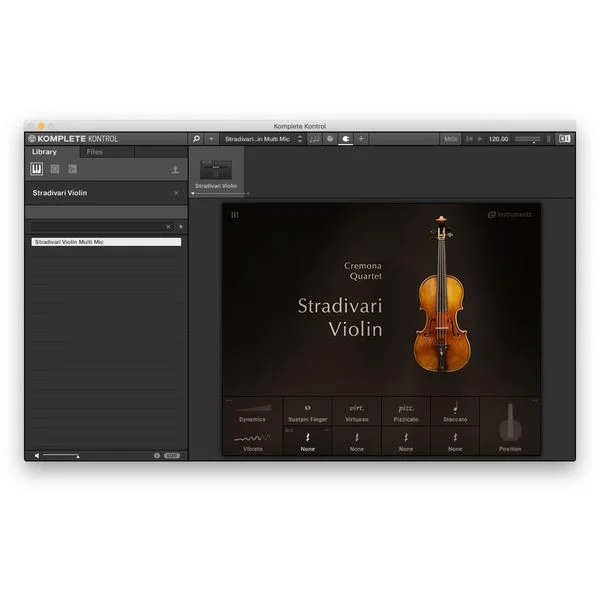Adjust the prehear volume slider
The image size is (600, 600).
(61, 456)
